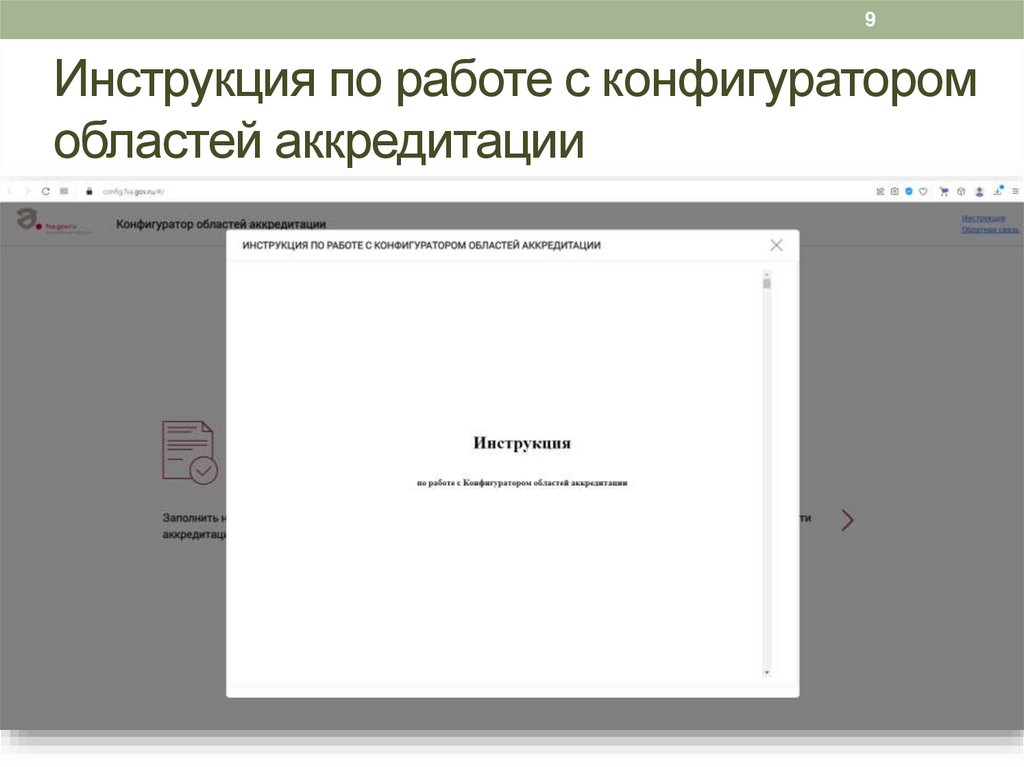Image resolution: width=1024 pixels, height=767 pixels.
Task: Click inside the browser address bar
Action: pos(140,189)
